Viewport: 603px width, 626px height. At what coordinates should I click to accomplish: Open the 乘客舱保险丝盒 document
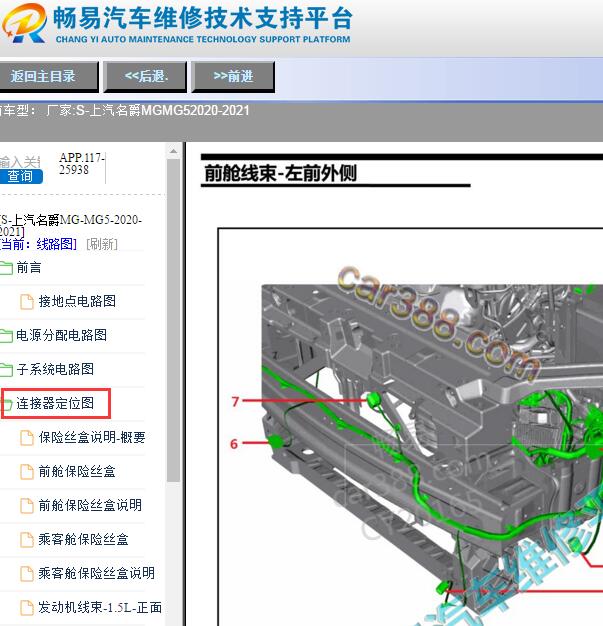point(83,539)
